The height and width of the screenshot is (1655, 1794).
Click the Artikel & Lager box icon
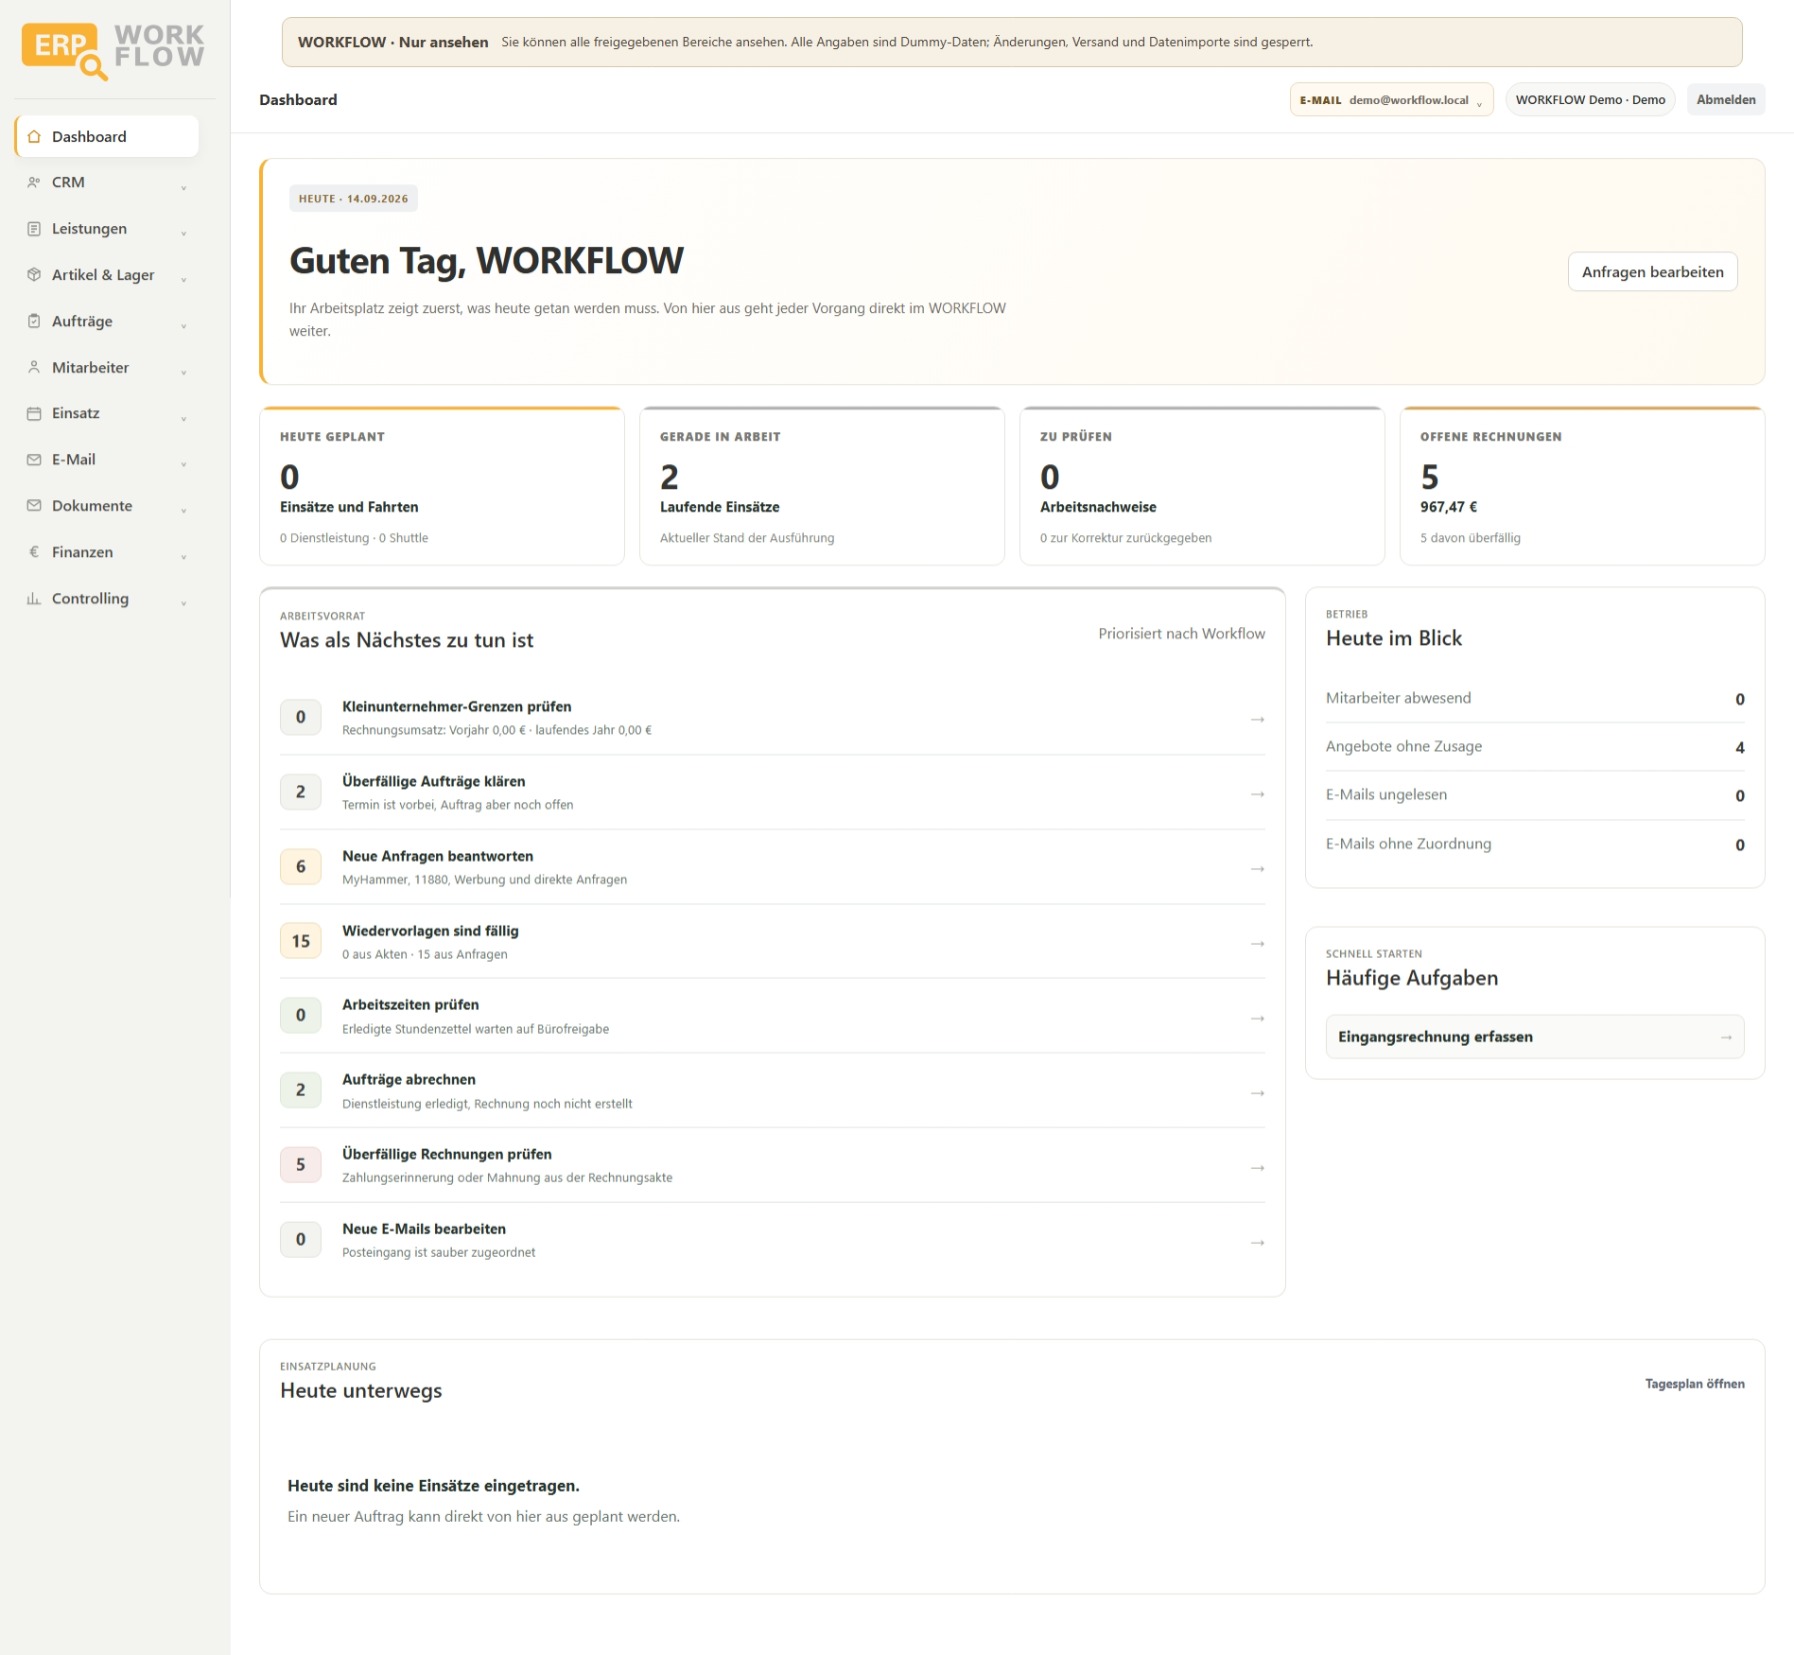pos(34,275)
